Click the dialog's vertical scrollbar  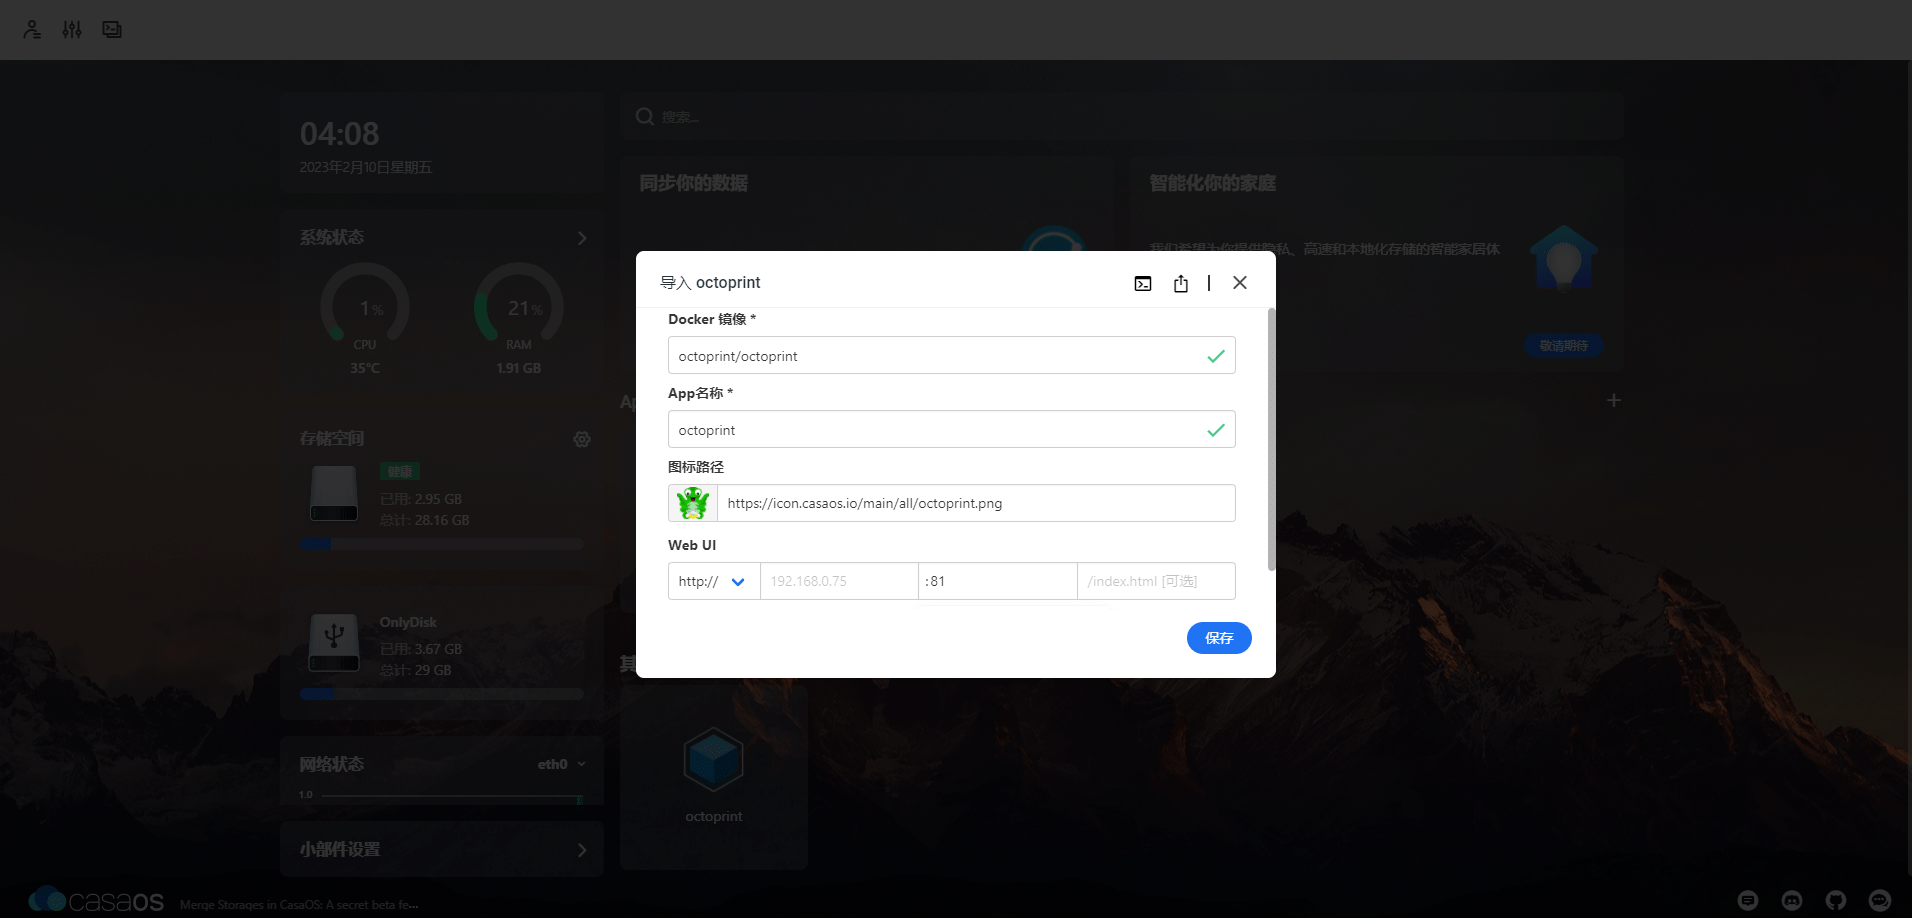(x=1272, y=440)
